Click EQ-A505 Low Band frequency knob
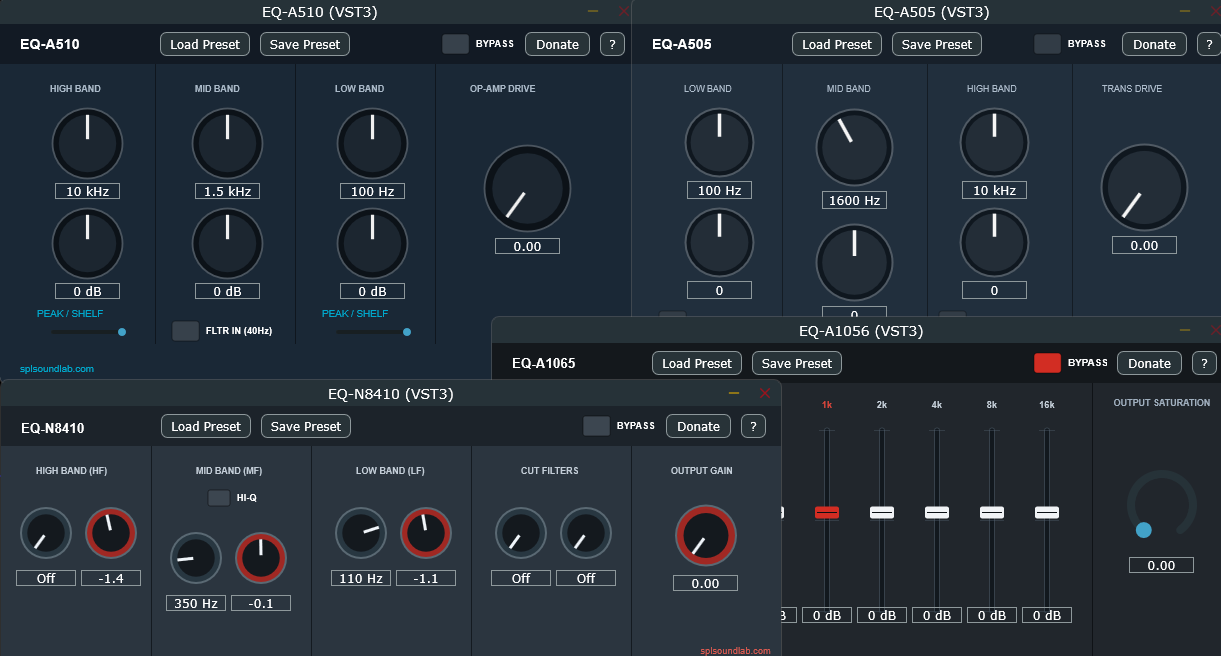This screenshot has width=1221, height=656. [x=719, y=142]
